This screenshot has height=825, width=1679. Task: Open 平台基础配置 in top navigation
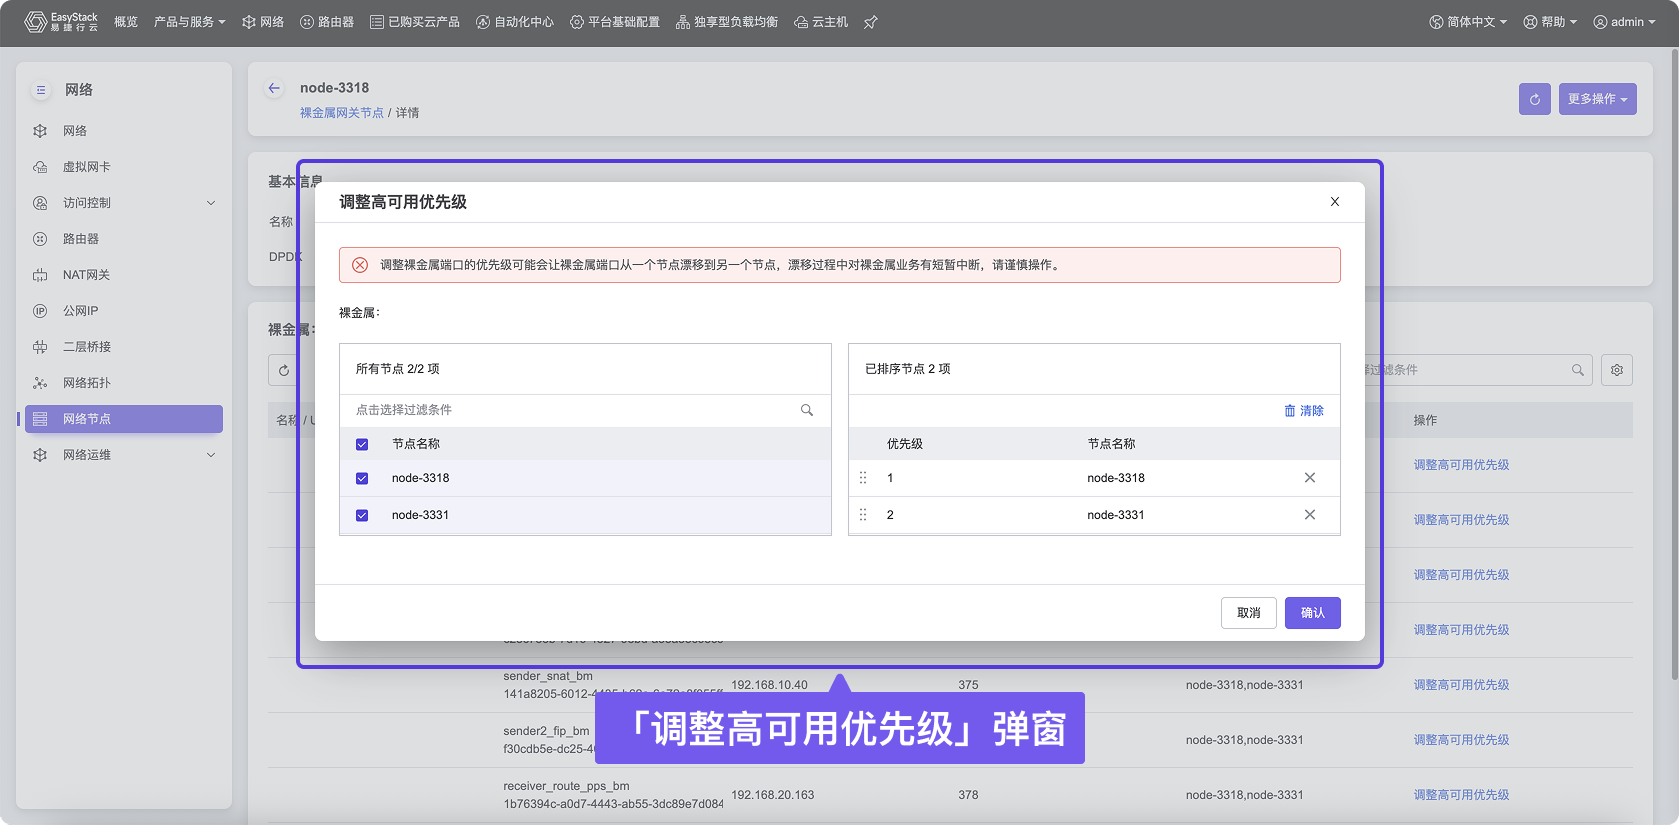click(615, 22)
